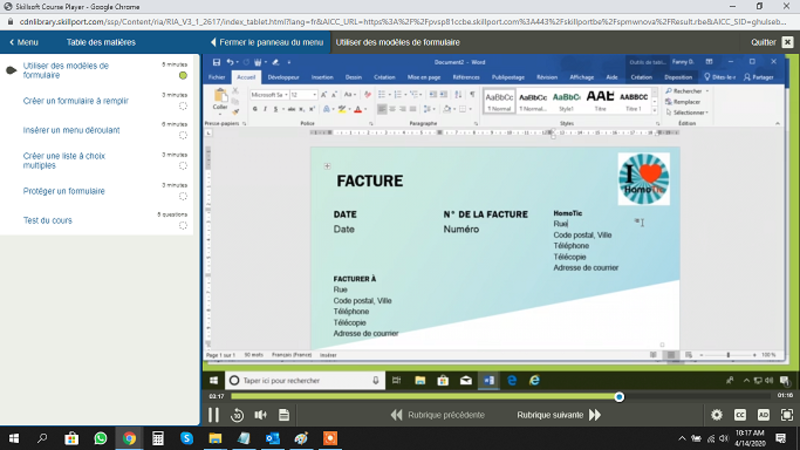Open Test du cours
The height and width of the screenshot is (450, 800).
pos(47,221)
